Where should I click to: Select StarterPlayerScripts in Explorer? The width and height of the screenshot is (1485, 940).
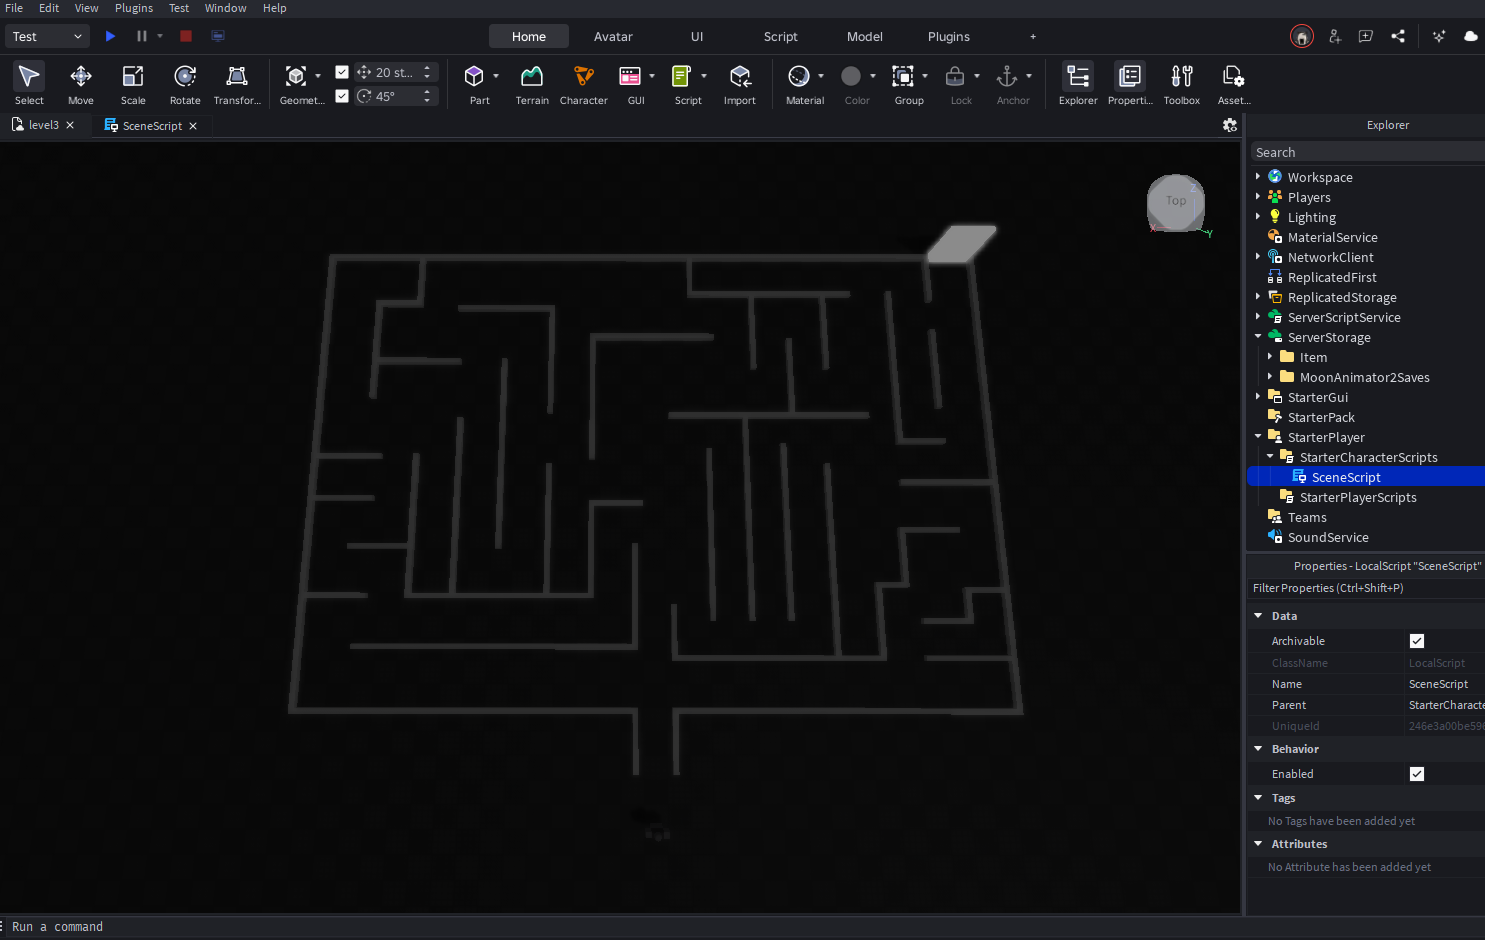coord(1357,497)
